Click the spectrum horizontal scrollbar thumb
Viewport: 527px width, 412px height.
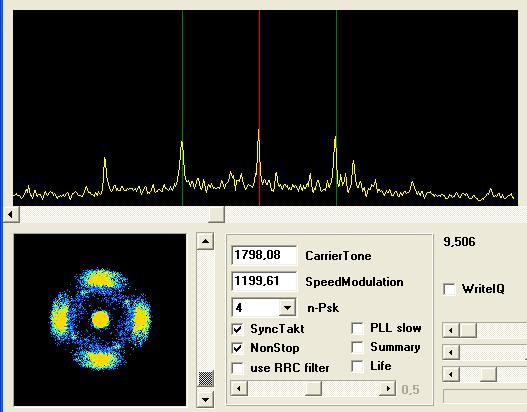(216, 214)
